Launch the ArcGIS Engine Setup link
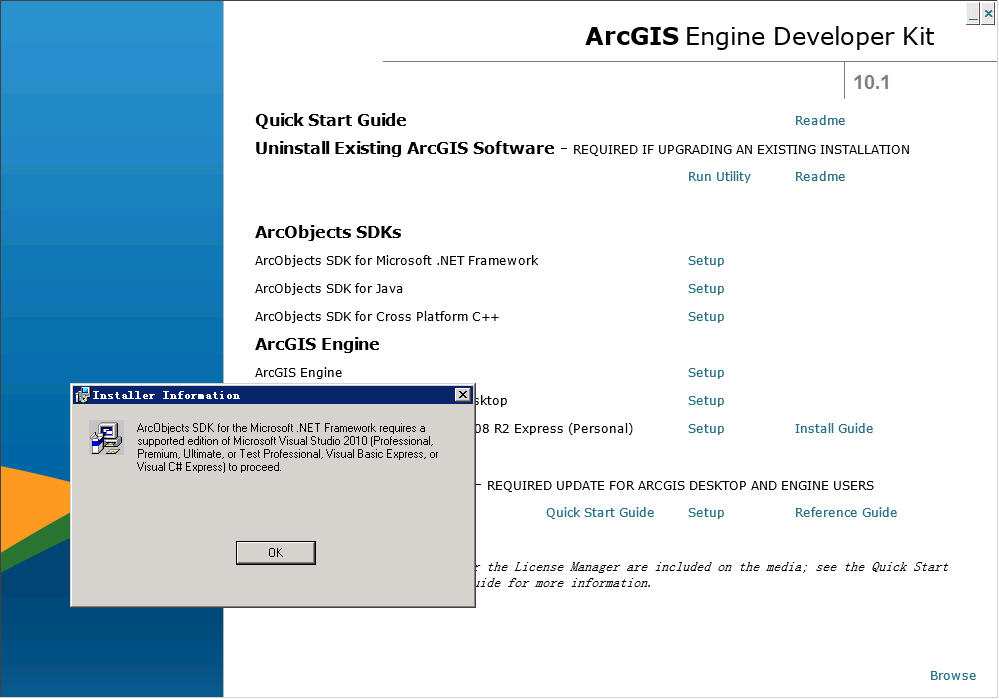999x699 pixels. click(706, 373)
